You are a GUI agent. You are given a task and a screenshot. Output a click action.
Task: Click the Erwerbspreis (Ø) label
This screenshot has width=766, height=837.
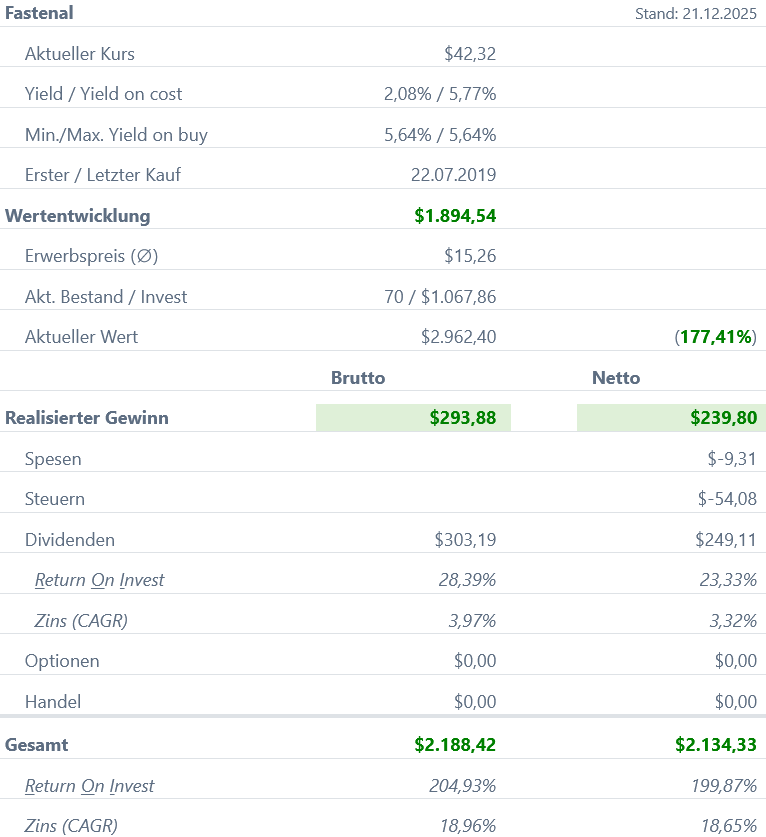(91, 256)
